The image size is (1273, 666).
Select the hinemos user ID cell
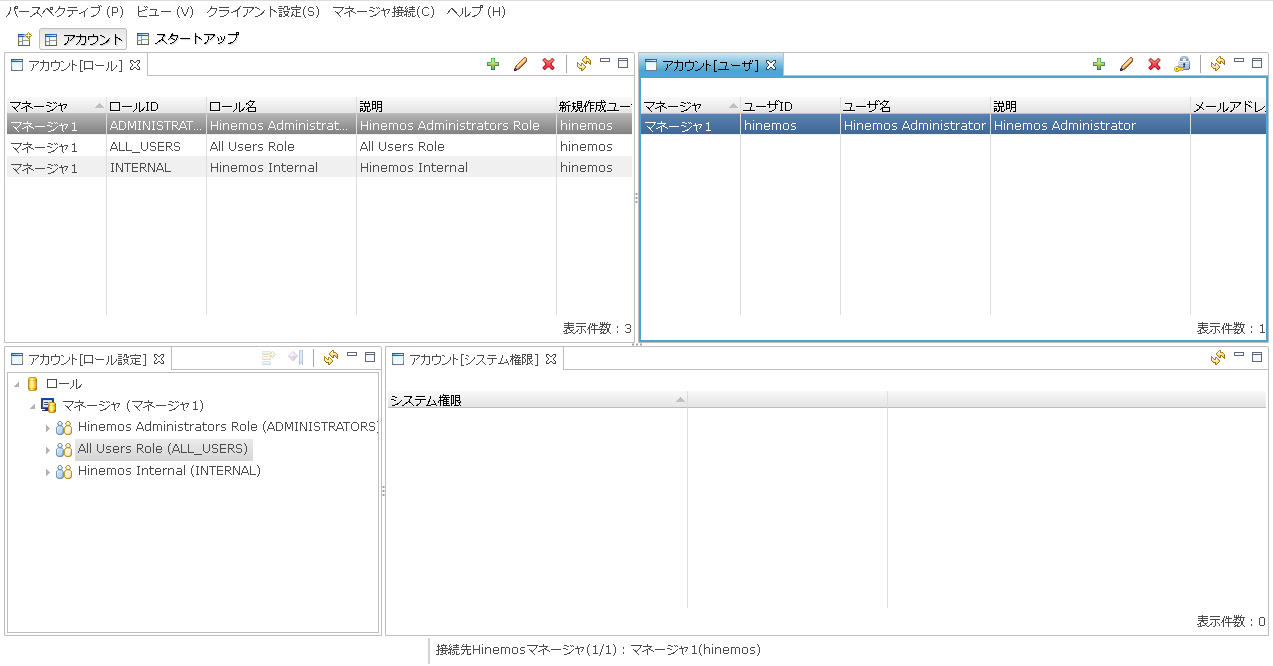pyautogui.click(x=790, y=126)
